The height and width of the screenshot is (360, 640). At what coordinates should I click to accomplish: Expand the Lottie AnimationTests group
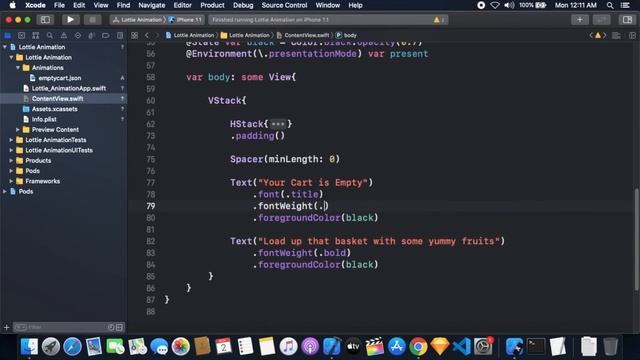click(11, 140)
